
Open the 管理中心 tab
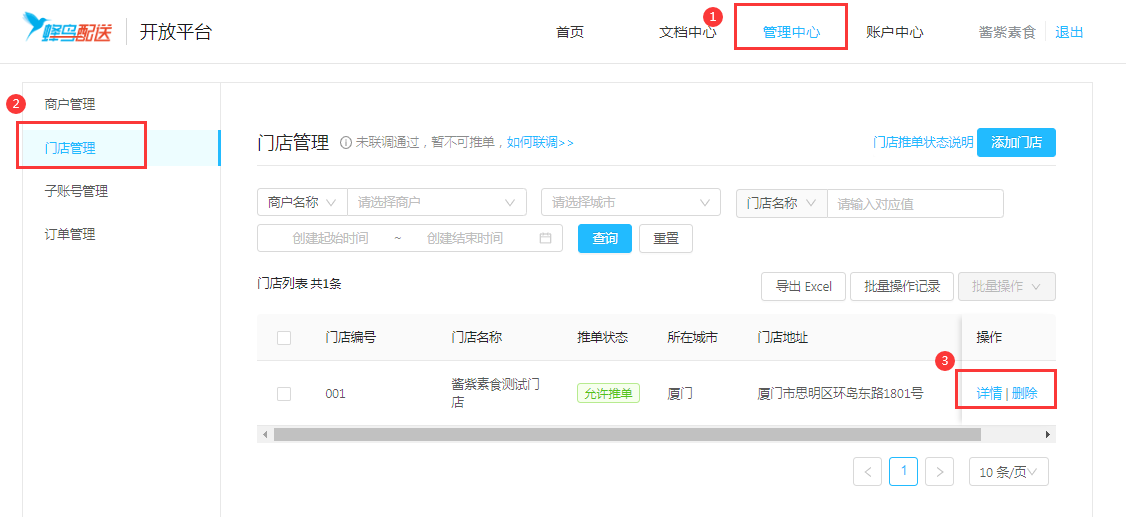(791, 32)
